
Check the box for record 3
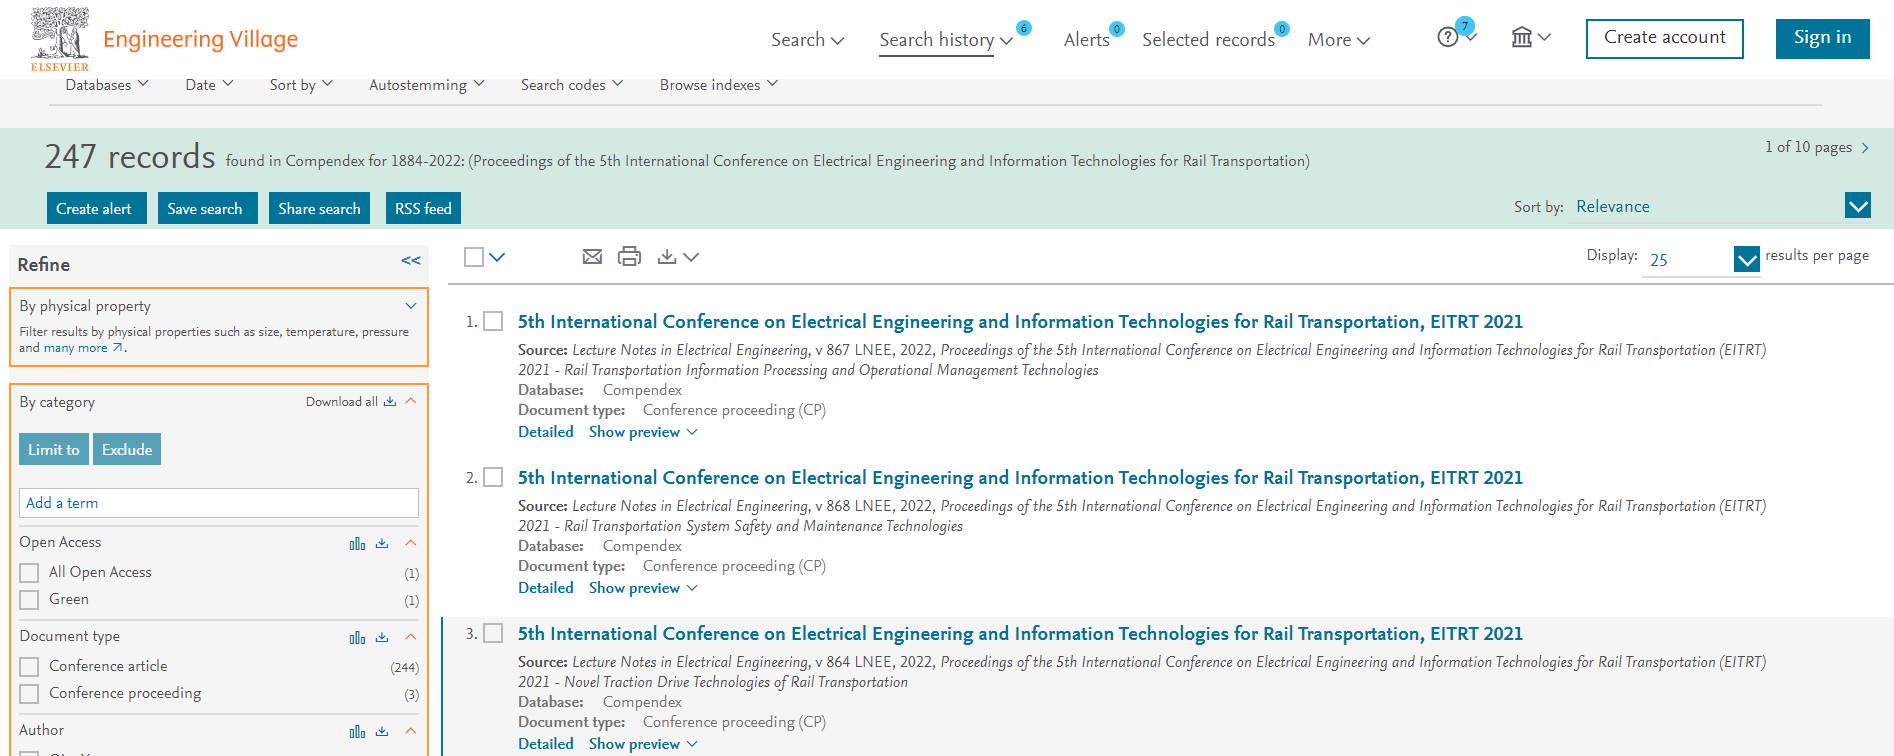pos(493,633)
